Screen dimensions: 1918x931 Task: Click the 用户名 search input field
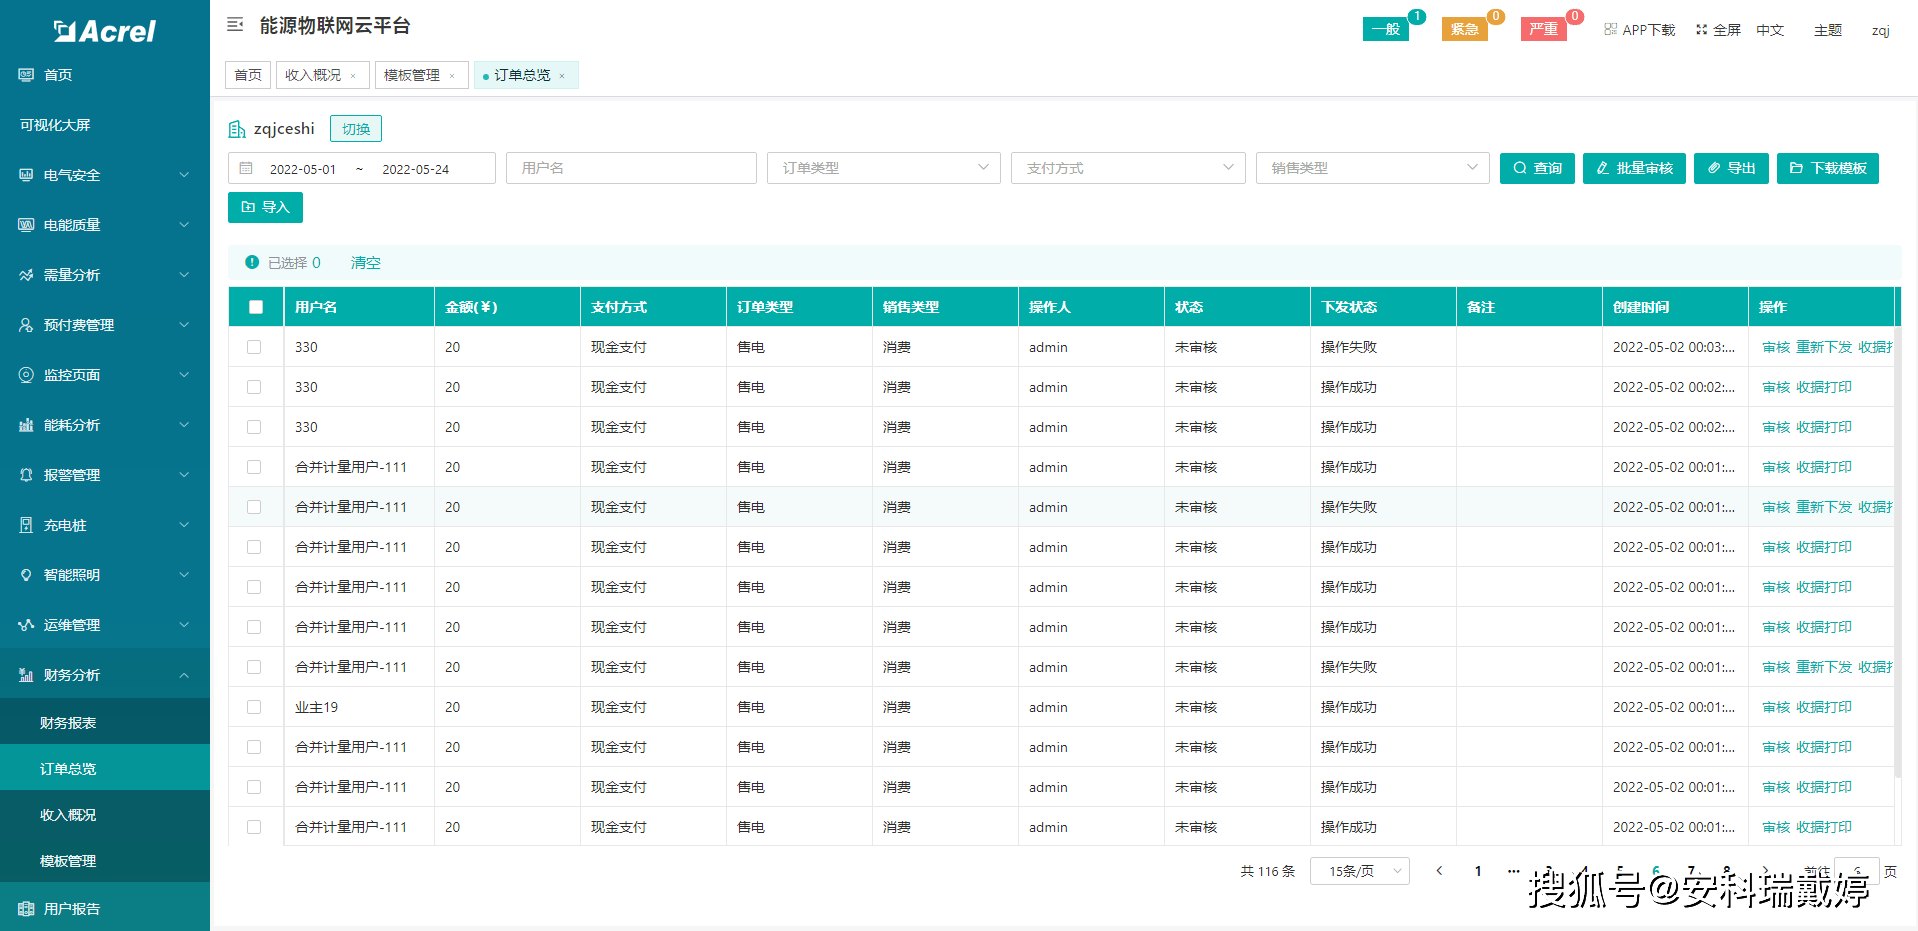click(x=631, y=168)
